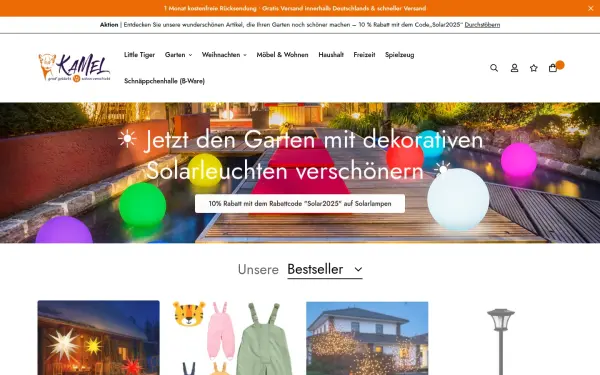Image resolution: width=600 pixels, height=375 pixels.
Task: Open the user account icon
Action: 514,68
